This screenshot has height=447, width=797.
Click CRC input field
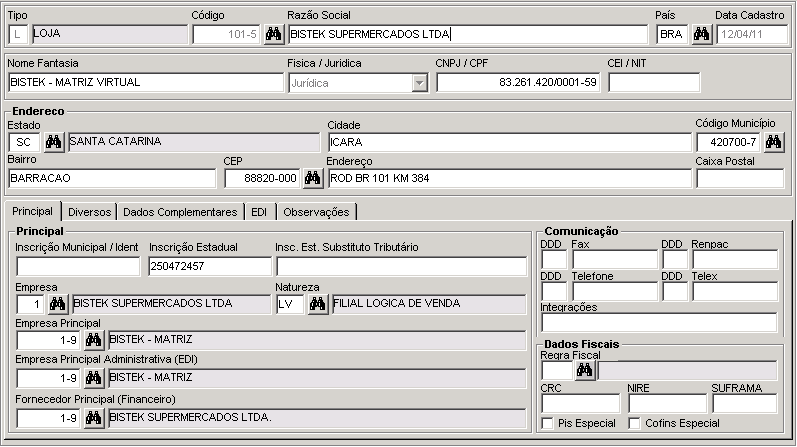580,404
